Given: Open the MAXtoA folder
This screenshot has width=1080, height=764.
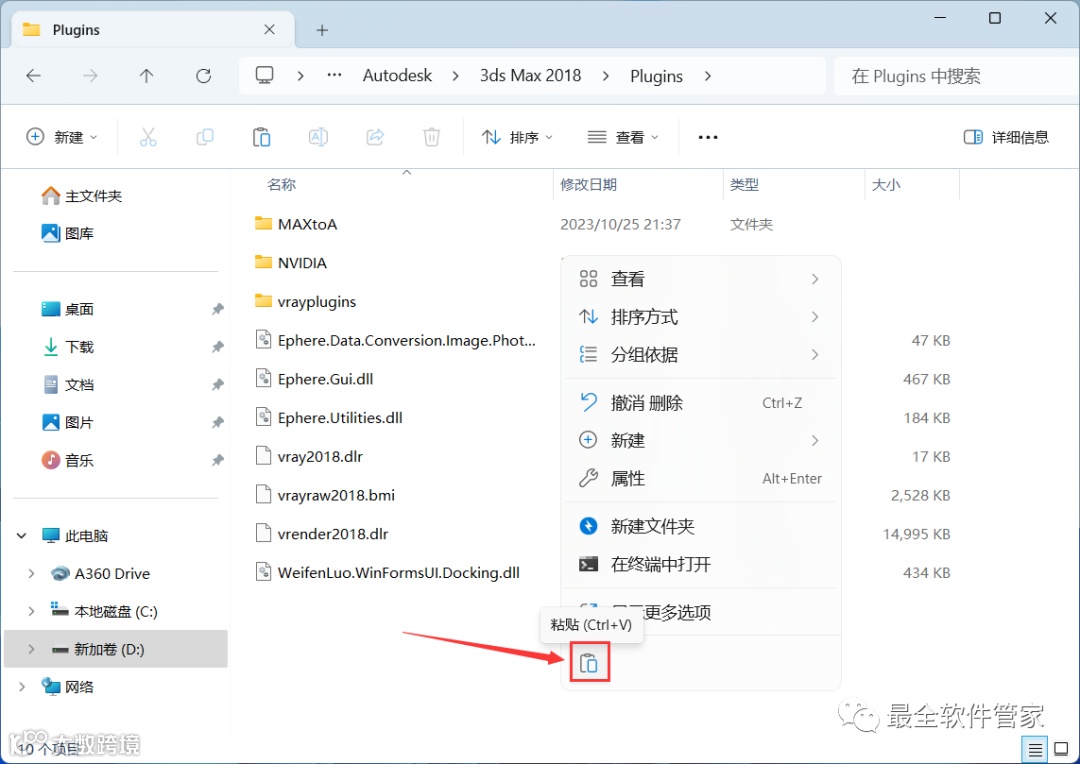Looking at the screenshot, I should tap(307, 224).
